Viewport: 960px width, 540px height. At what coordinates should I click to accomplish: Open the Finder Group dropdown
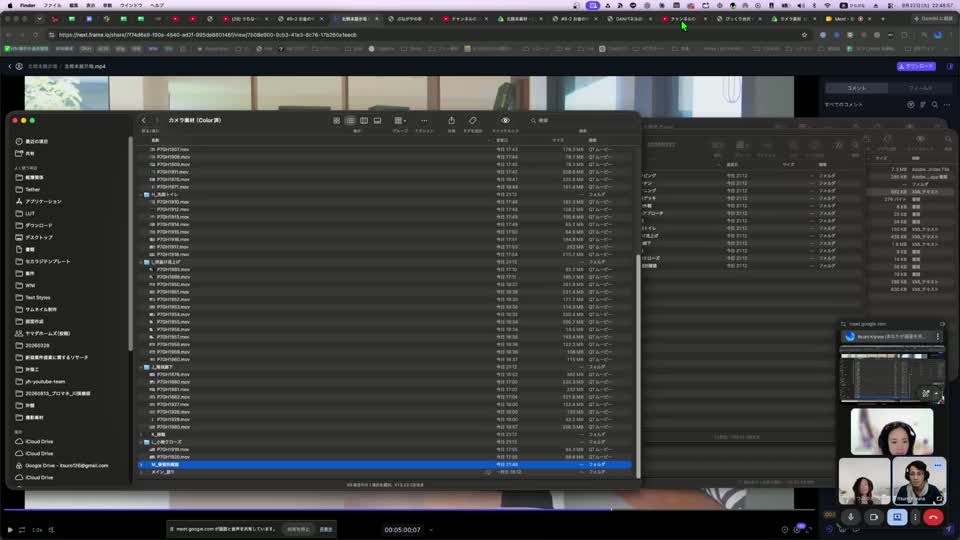(x=400, y=121)
